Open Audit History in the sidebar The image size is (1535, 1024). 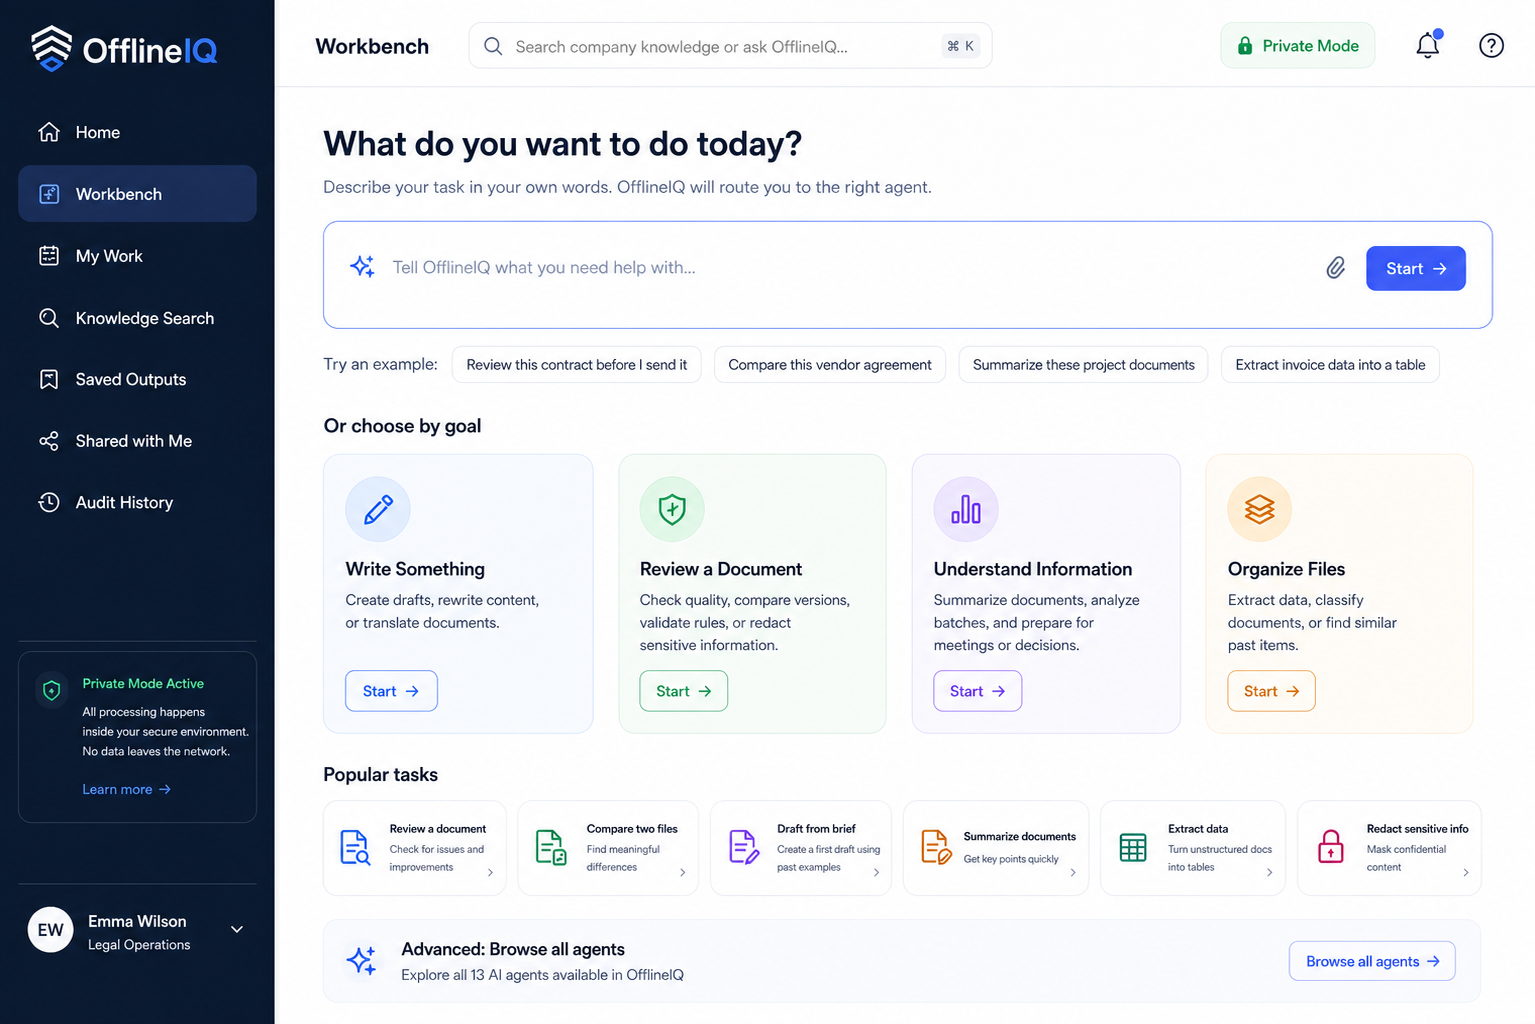click(x=137, y=502)
